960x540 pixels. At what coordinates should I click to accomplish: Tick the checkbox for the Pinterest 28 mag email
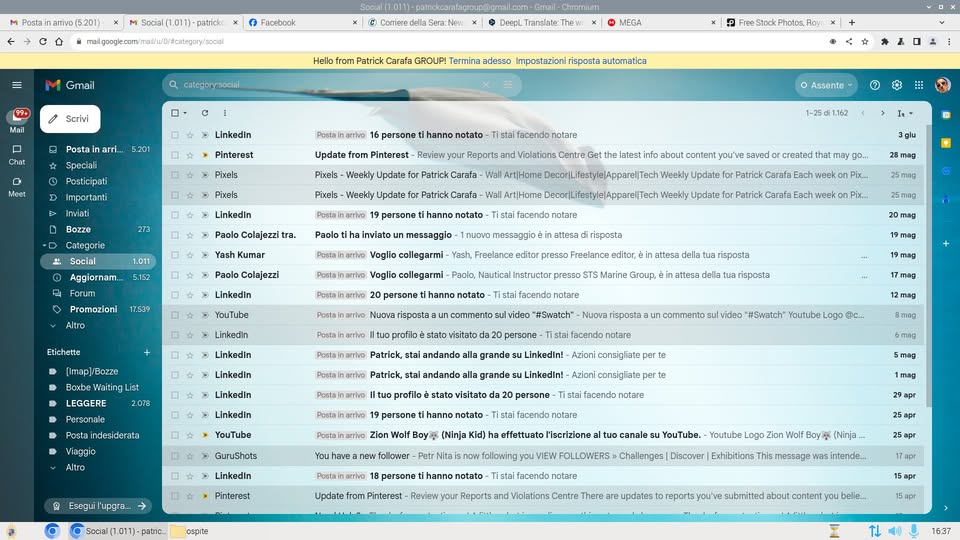point(175,155)
